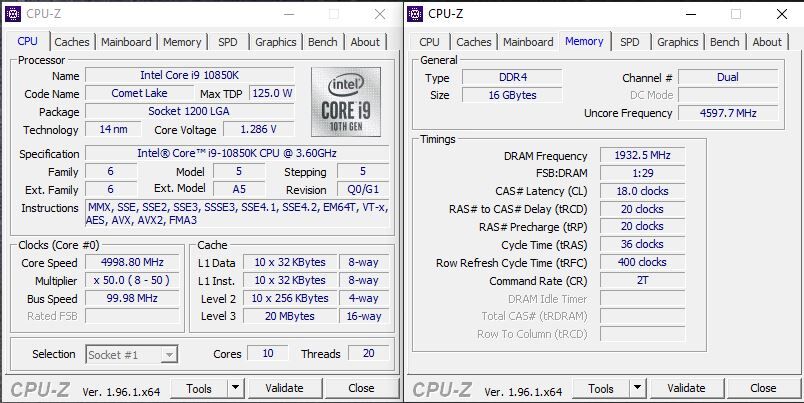Click the uncore frequency '4597.7 MHz'
The image size is (804, 403).
[x=728, y=113]
